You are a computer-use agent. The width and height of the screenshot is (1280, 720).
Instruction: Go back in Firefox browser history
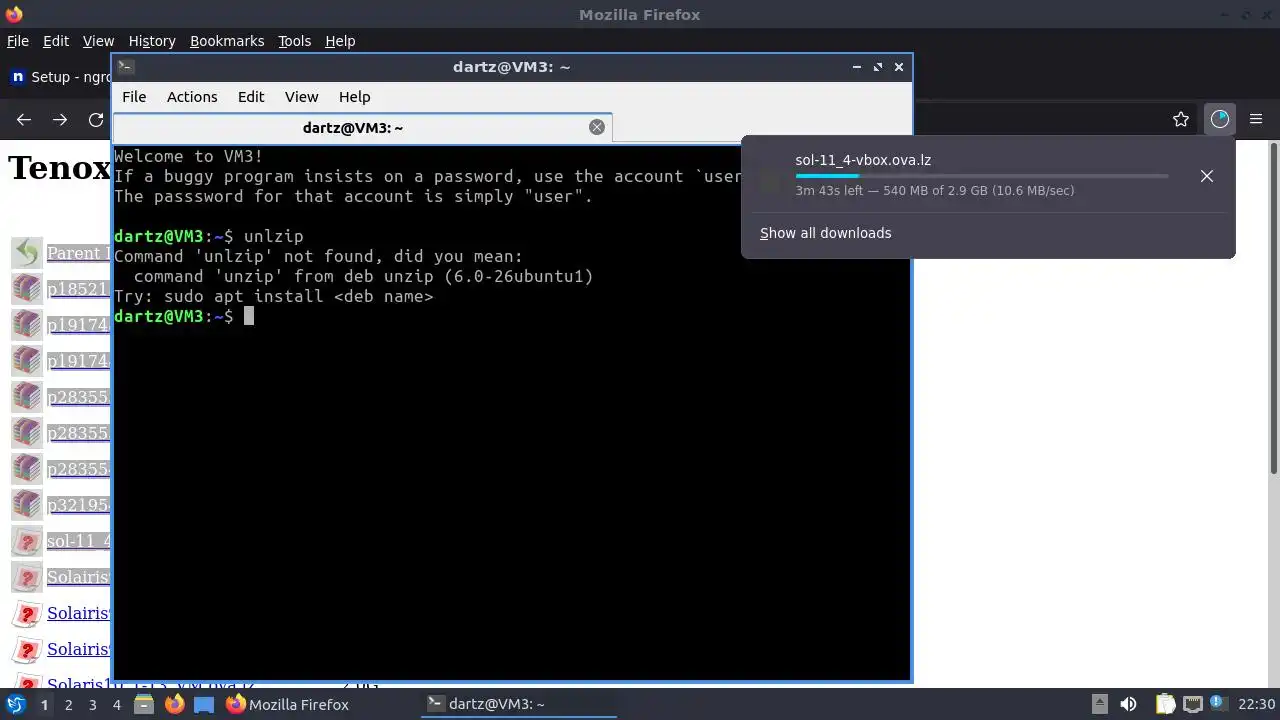(x=24, y=119)
